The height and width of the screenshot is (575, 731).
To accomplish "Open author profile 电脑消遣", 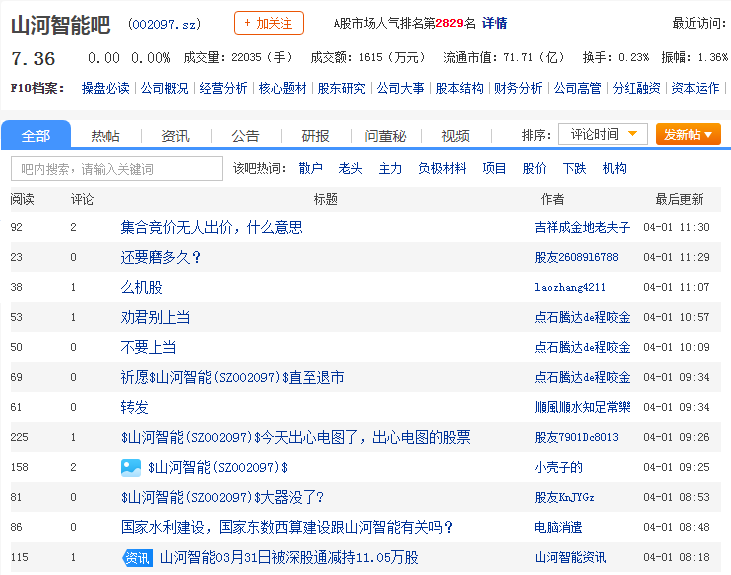I will click(x=559, y=527).
